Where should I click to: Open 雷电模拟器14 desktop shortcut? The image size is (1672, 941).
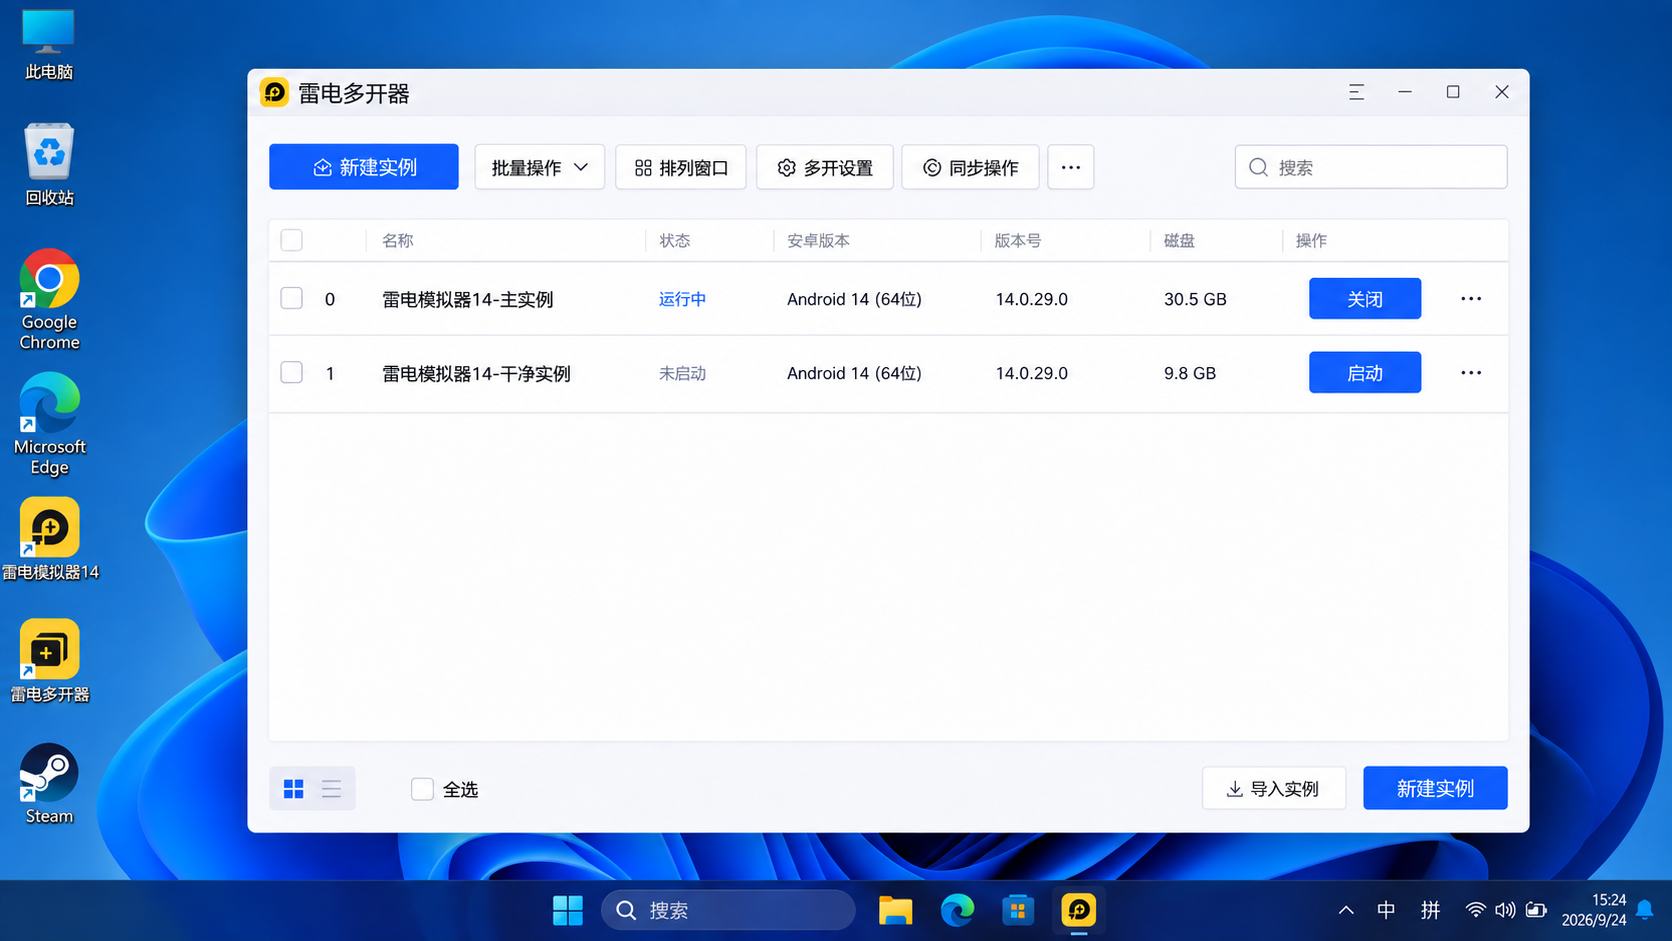click(x=49, y=539)
